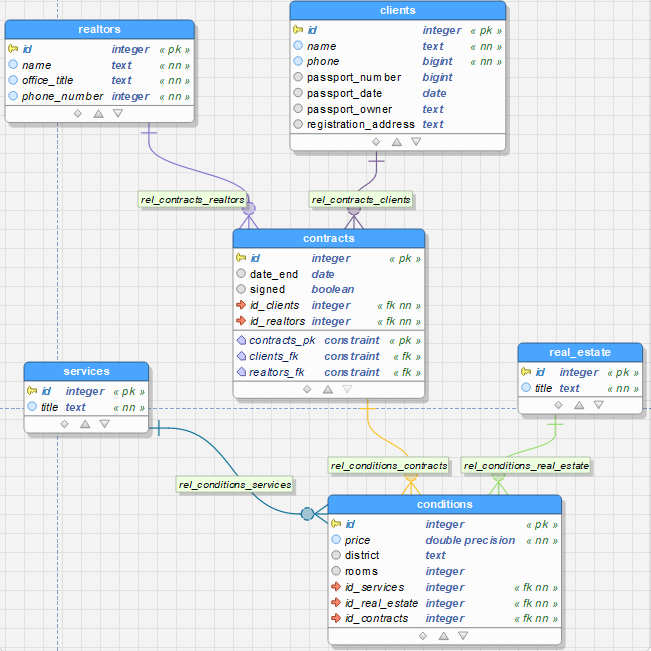Click foreign key arrow icon of id_real_estate
Viewport: 651px width, 651px height.
pos(336,602)
